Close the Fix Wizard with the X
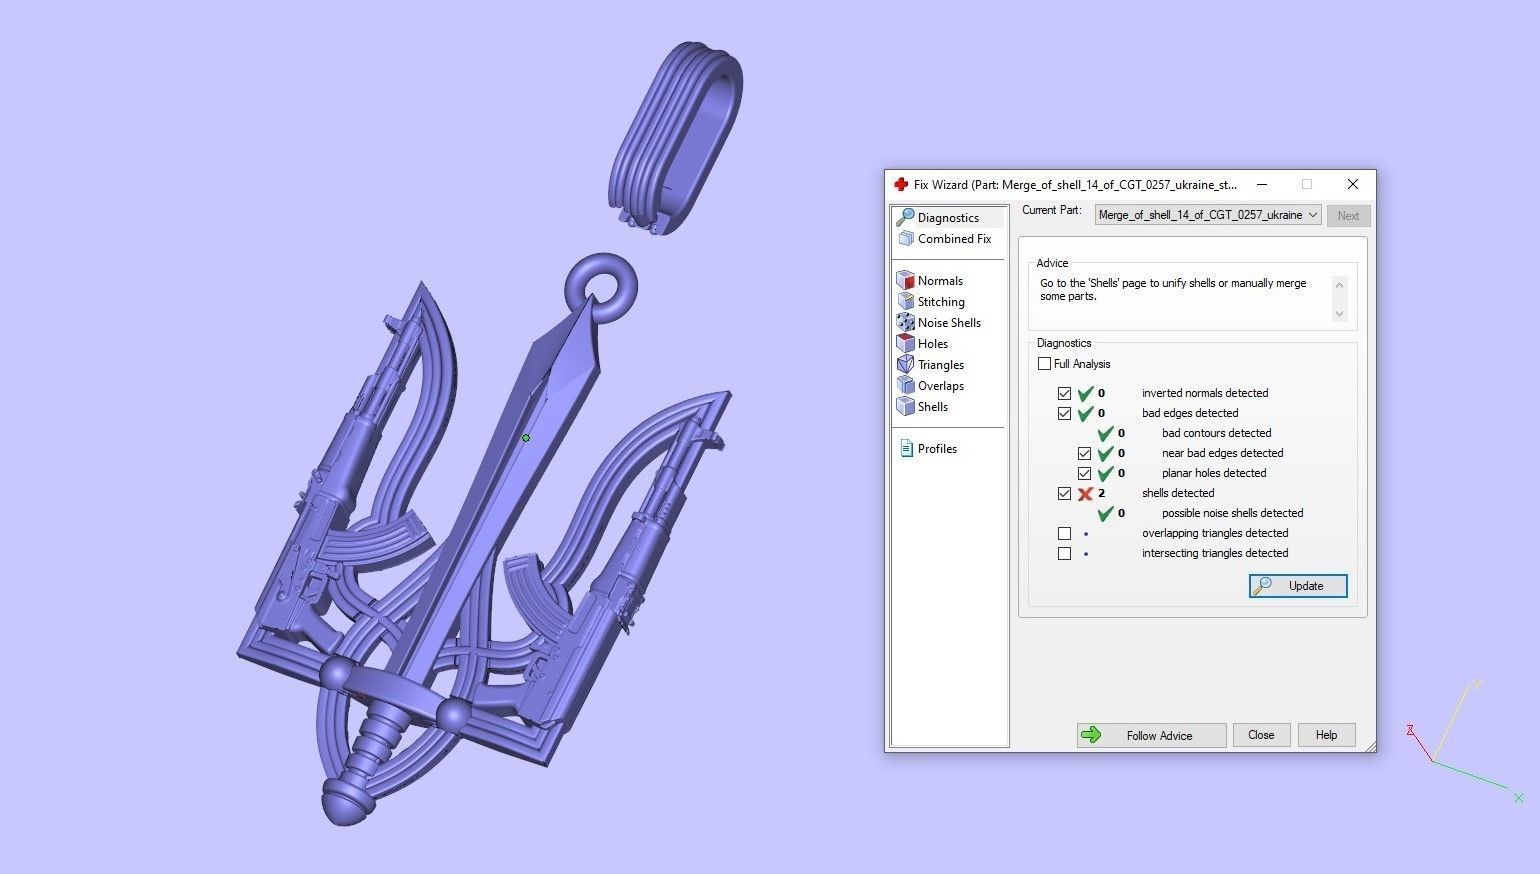The height and width of the screenshot is (874, 1540). click(x=1352, y=184)
